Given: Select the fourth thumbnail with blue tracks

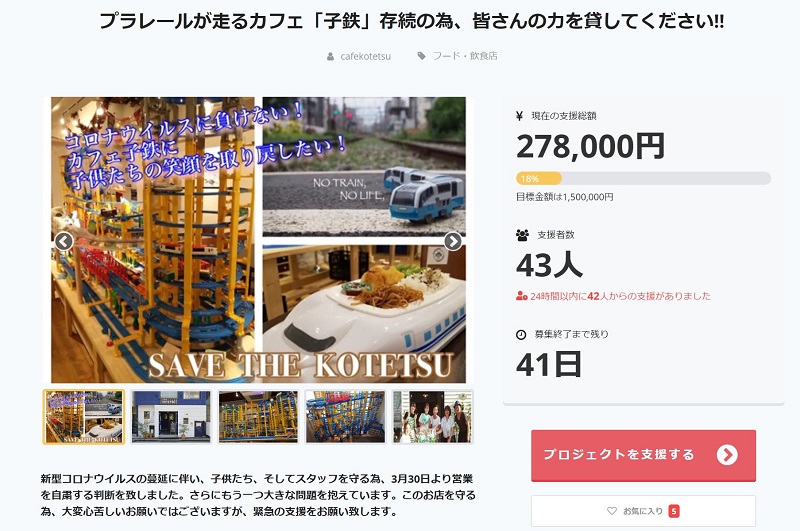Looking at the screenshot, I should click(345, 417).
